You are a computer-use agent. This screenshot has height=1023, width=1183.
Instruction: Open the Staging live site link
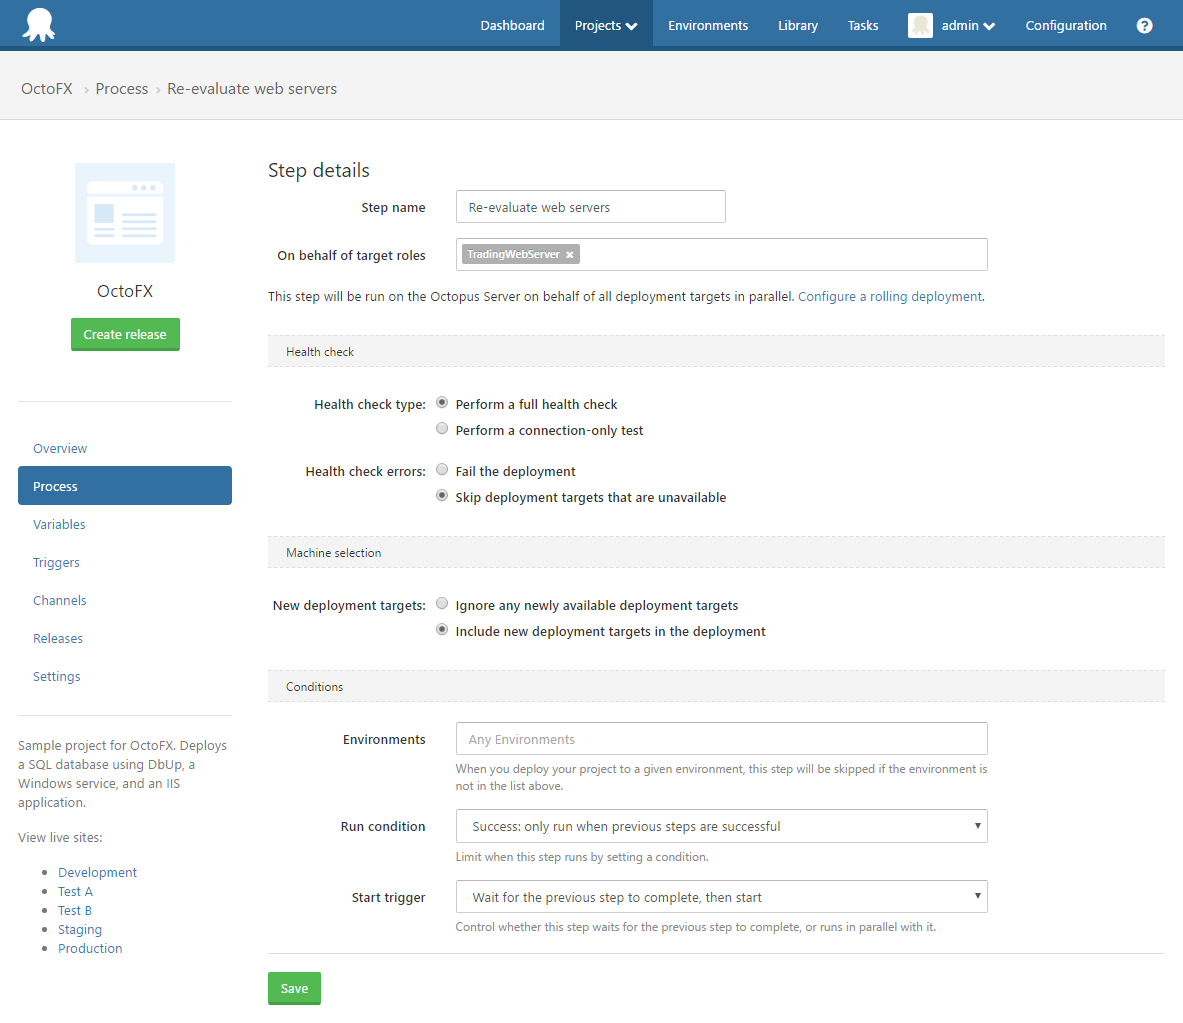tap(80, 929)
